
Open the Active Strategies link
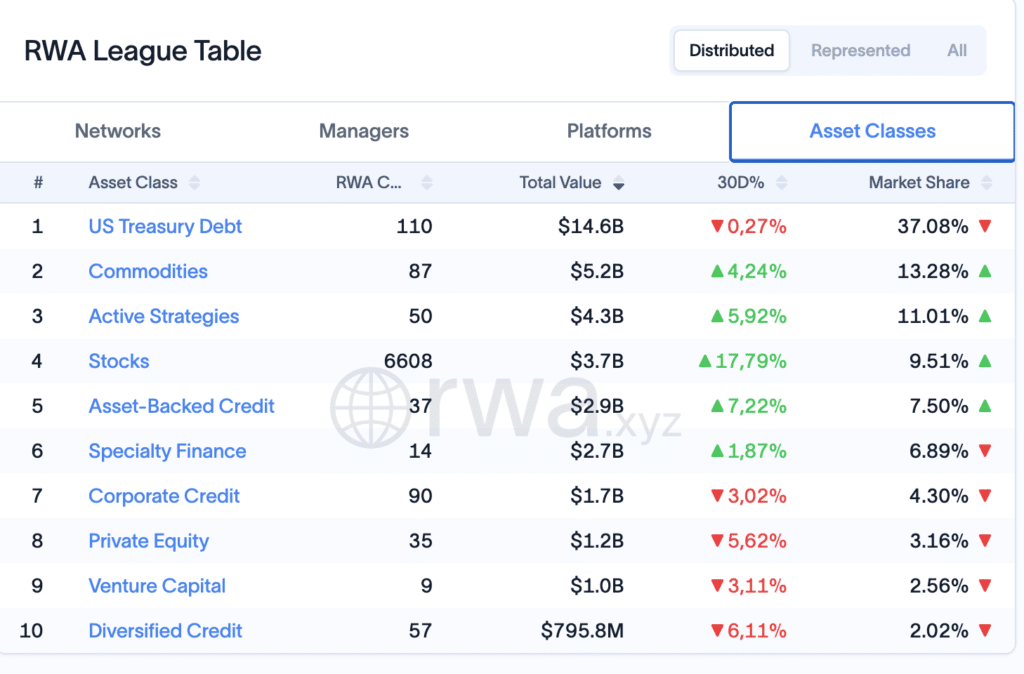pos(164,316)
